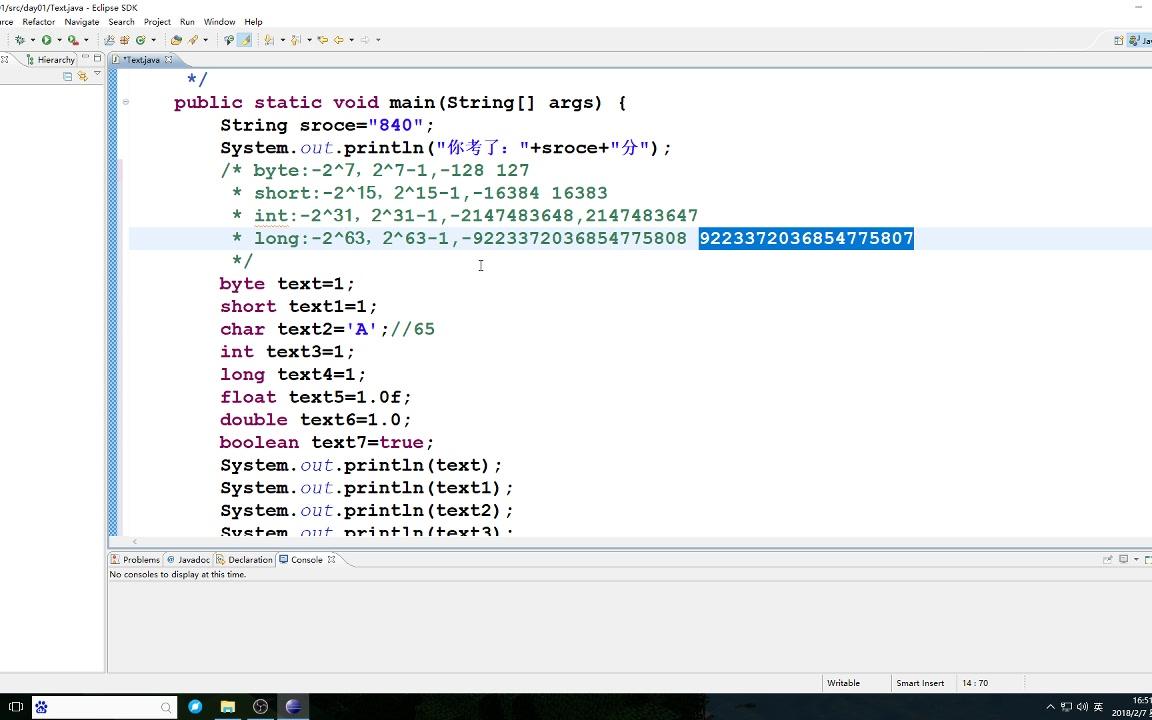Click the New Java Package toolbar icon
This screenshot has width=1152, height=720.
125,40
